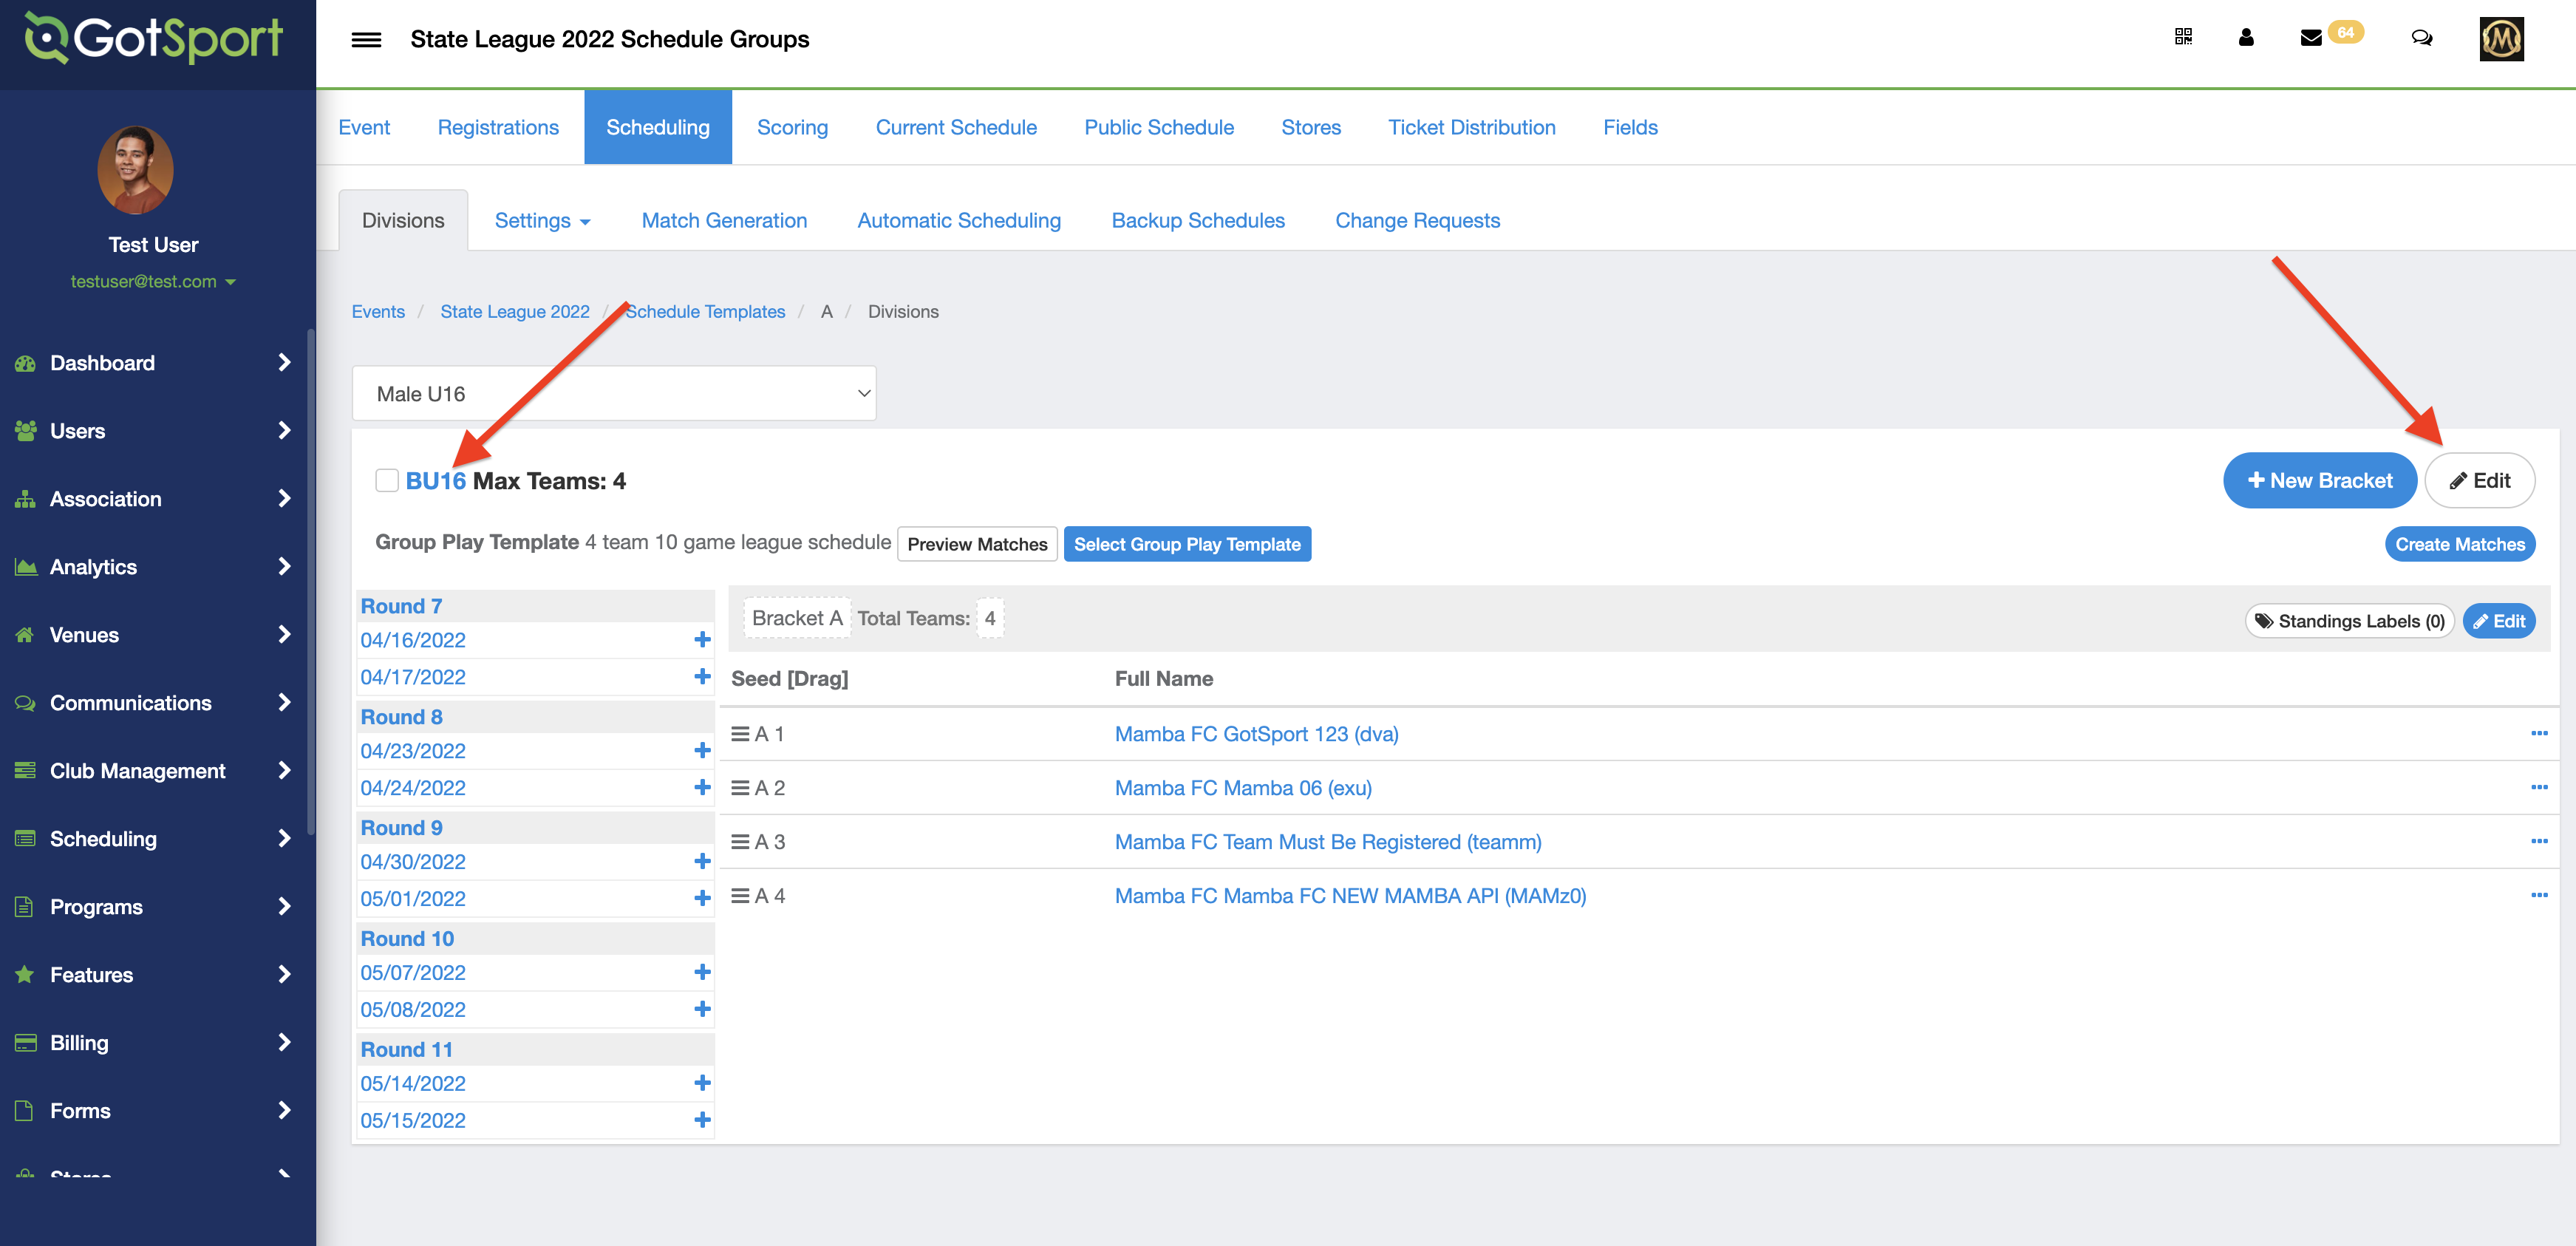Add match on 05/08/2022 plus icon
Image resolution: width=2576 pixels, height=1246 pixels.
click(702, 1009)
